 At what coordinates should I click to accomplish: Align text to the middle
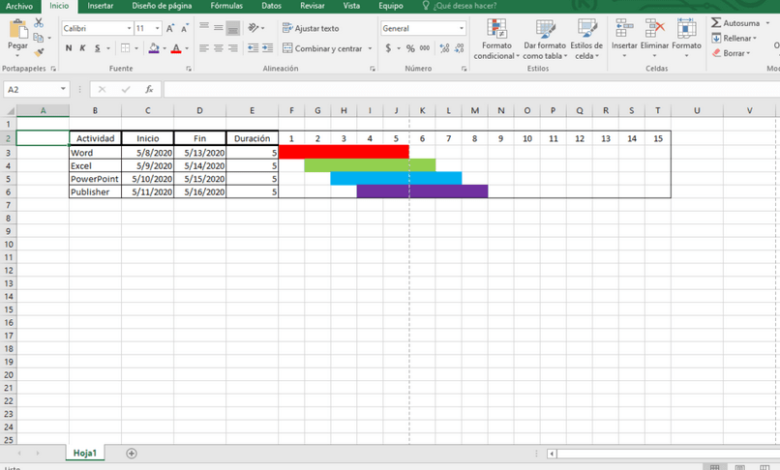click(218, 27)
